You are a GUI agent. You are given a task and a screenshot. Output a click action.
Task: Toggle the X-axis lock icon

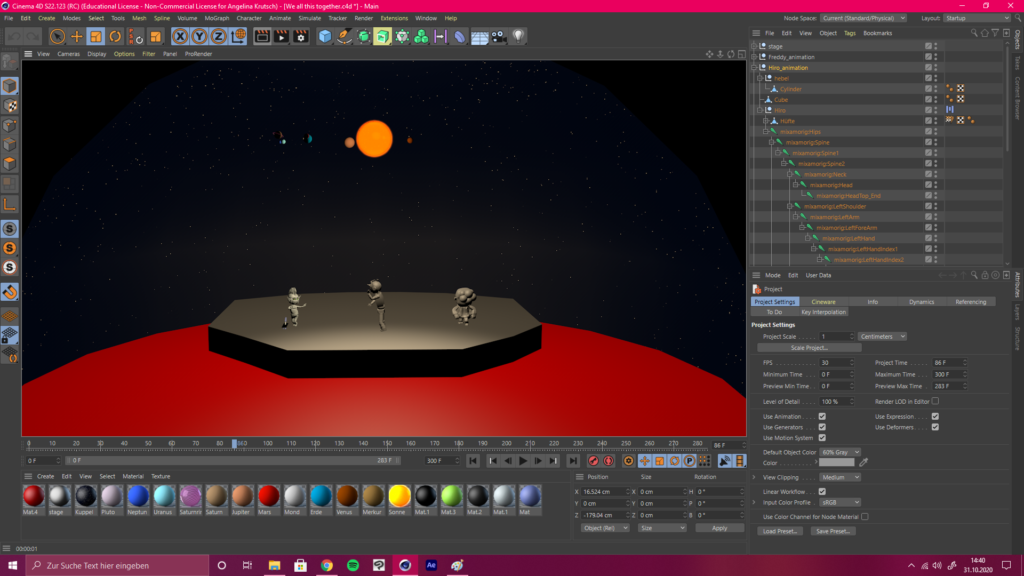pyautogui.click(x=180, y=36)
